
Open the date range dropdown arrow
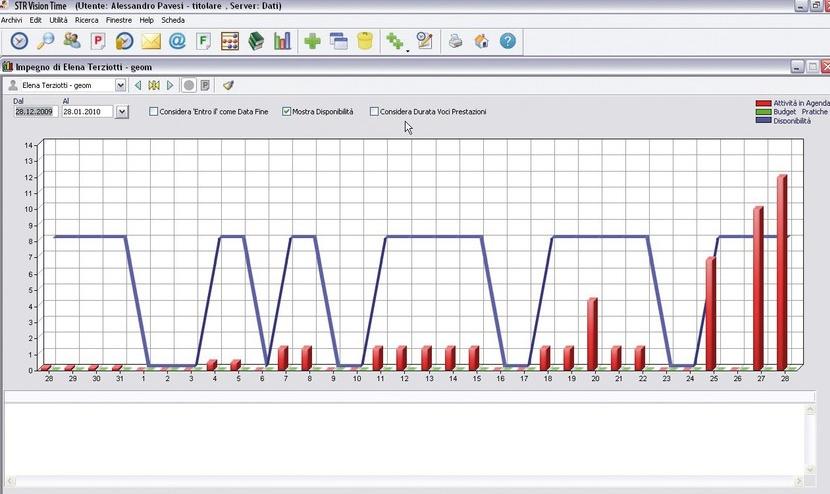tap(122, 112)
